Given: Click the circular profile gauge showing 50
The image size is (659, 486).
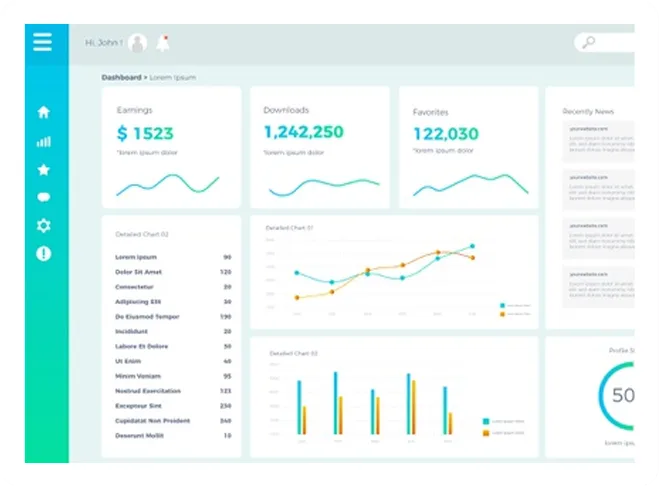Looking at the screenshot, I should pyautogui.click(x=617, y=396).
